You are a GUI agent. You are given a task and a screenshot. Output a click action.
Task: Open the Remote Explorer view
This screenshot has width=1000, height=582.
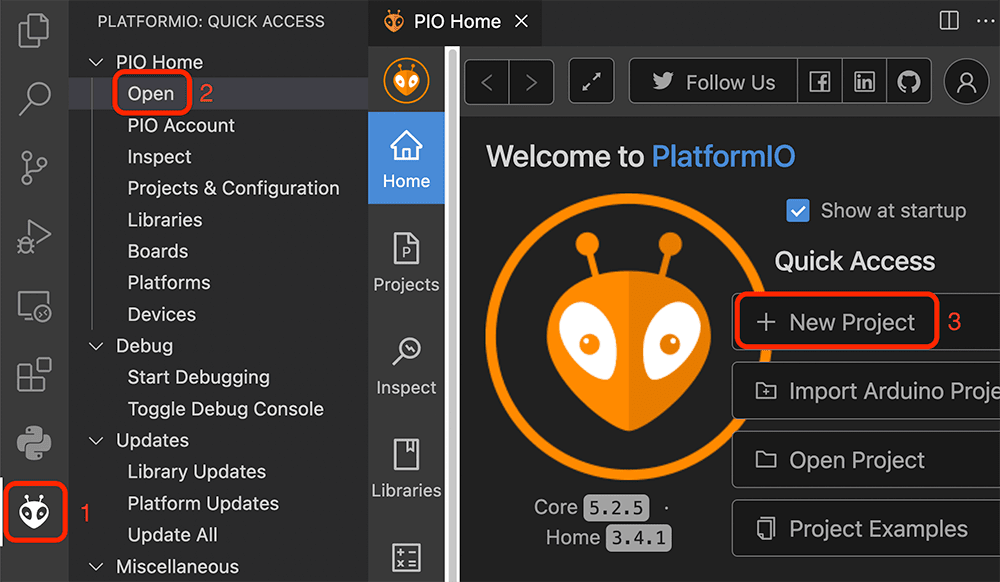click(34, 307)
